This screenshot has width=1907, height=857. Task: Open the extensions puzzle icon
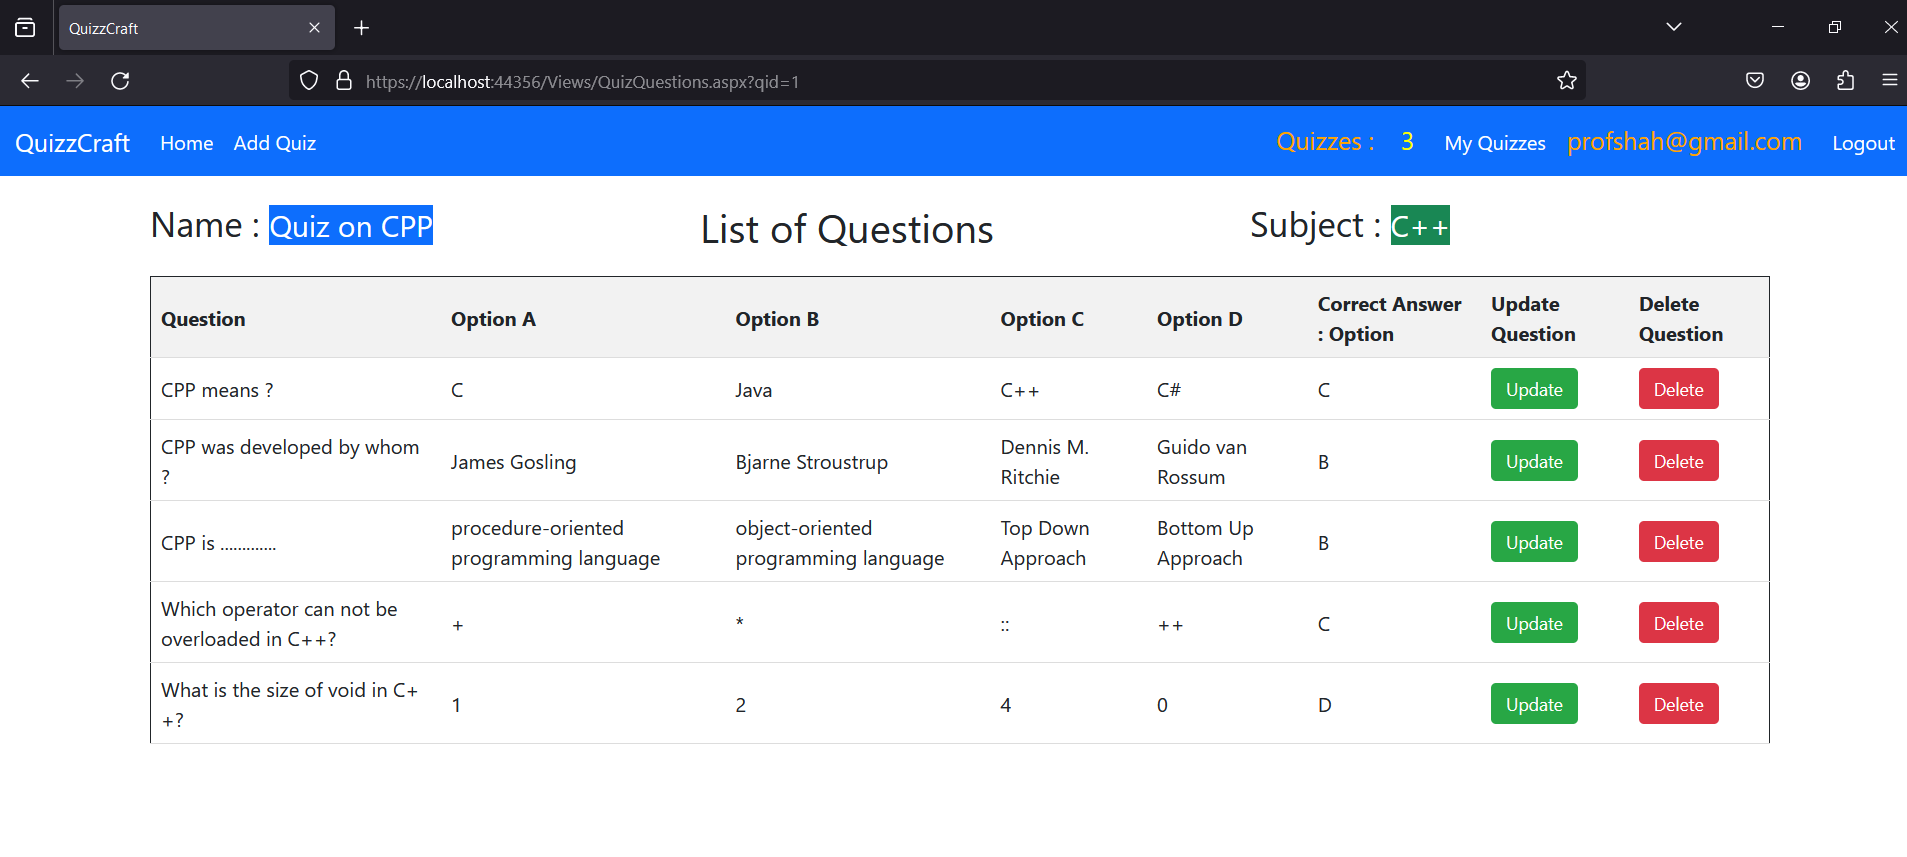pyautogui.click(x=1845, y=81)
